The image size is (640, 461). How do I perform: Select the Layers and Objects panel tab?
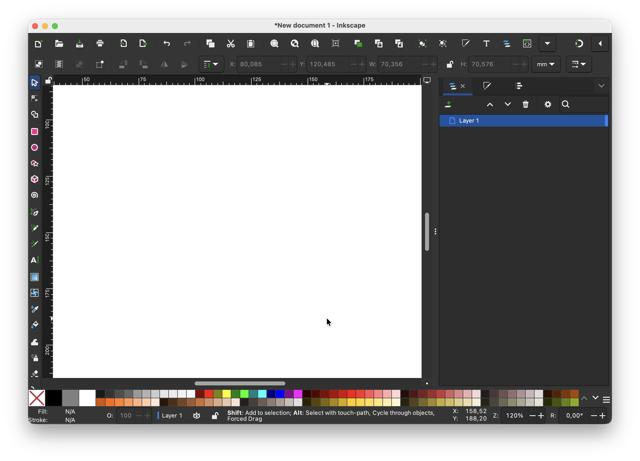tap(453, 86)
